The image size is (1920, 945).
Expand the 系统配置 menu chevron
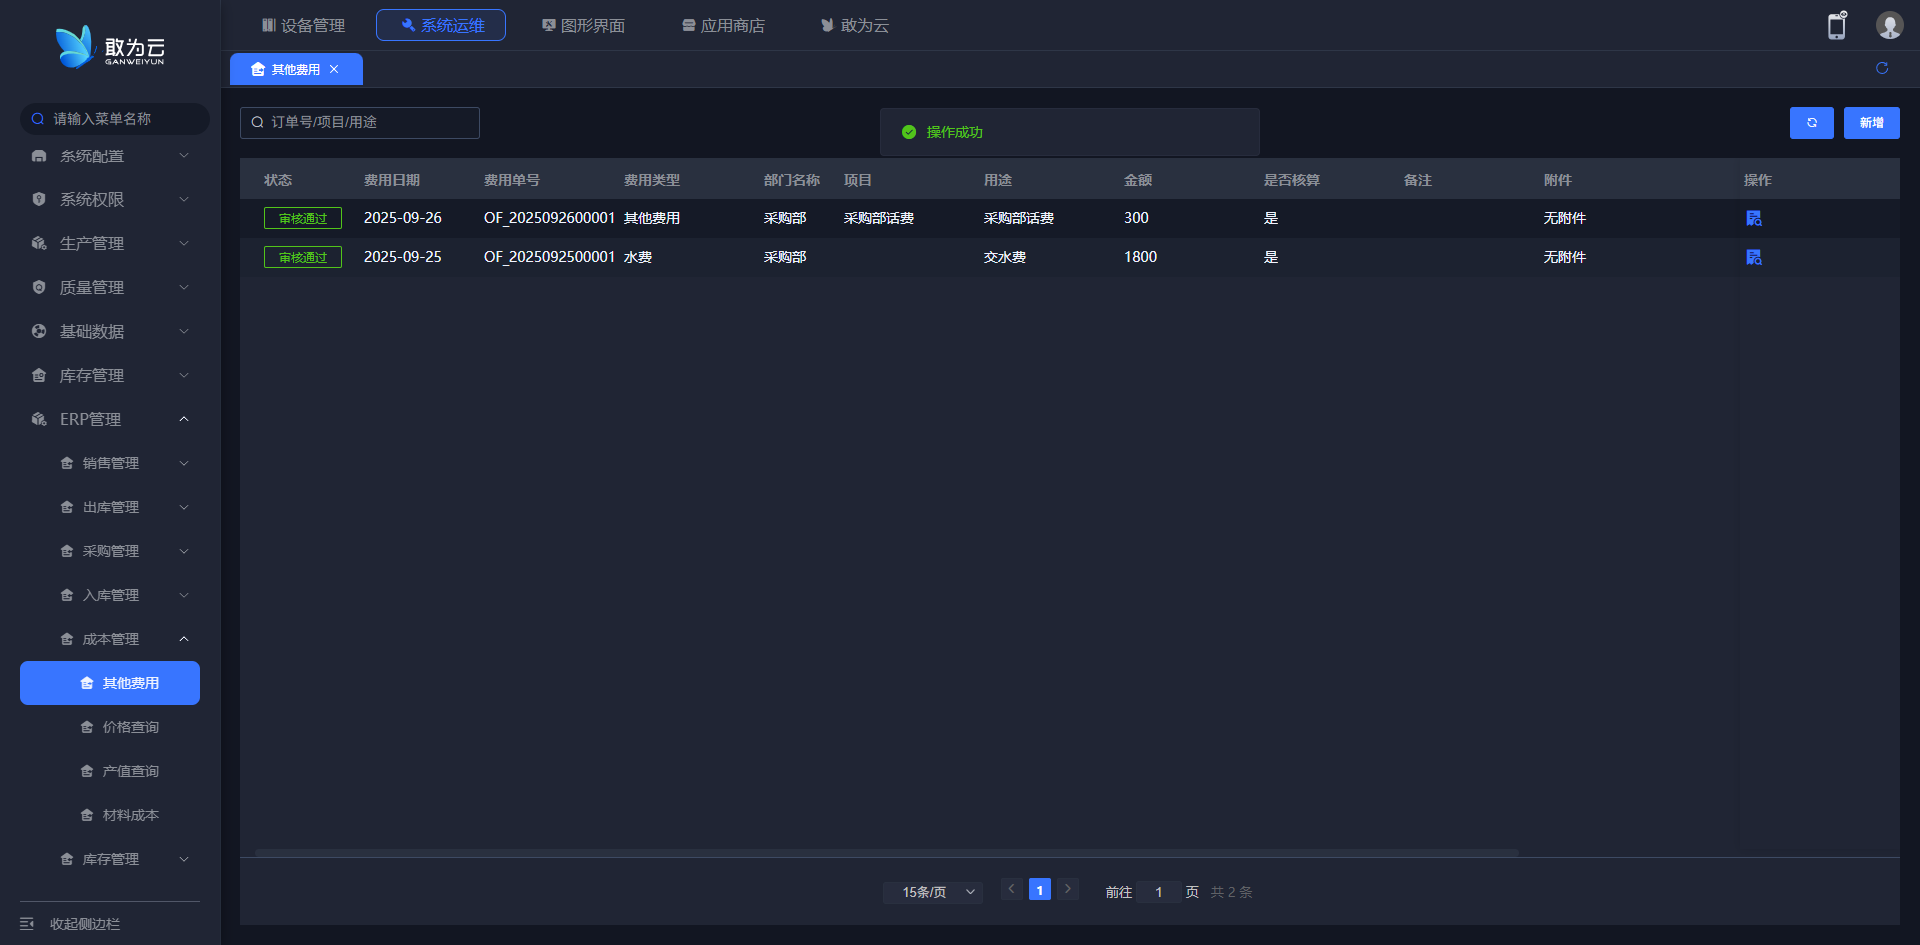(184, 156)
